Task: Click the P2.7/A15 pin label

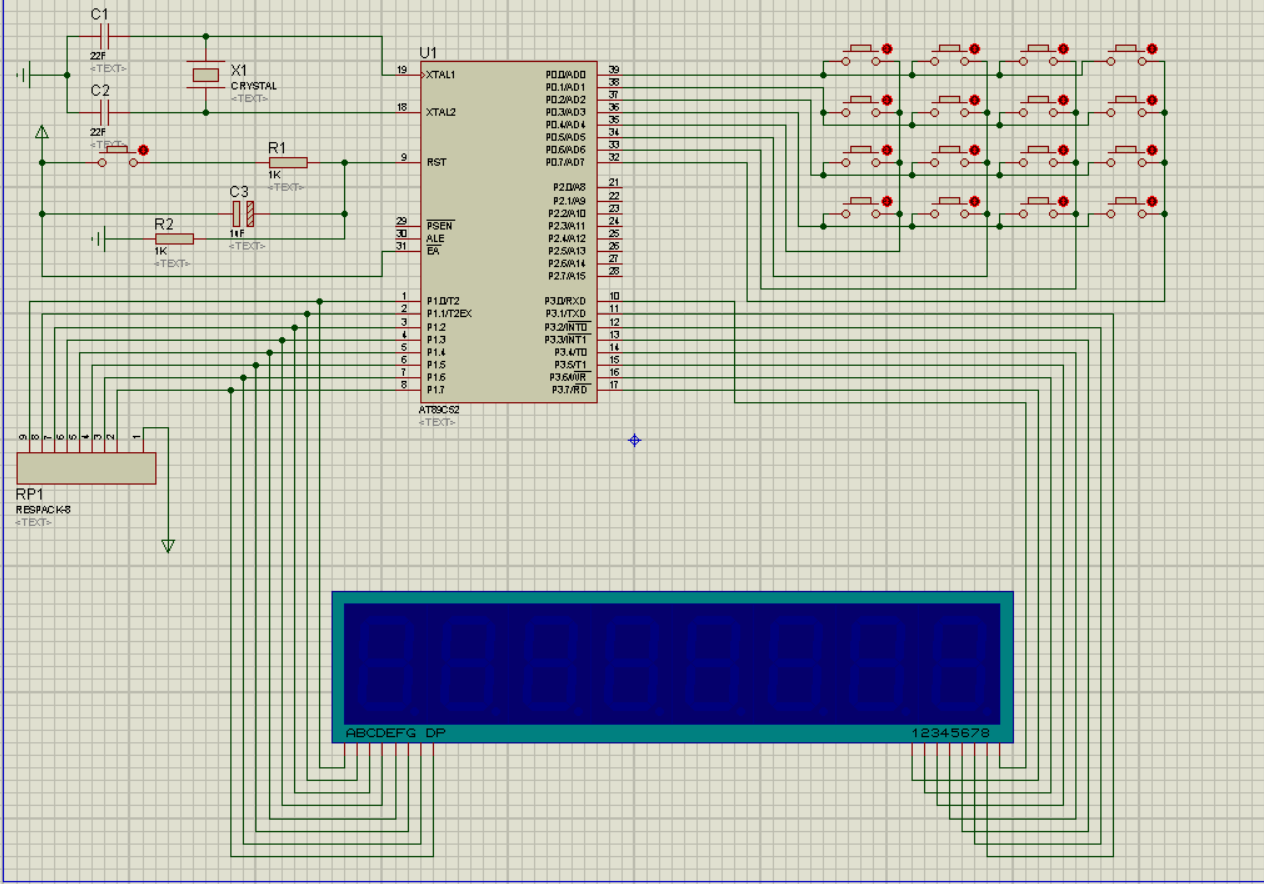Action: coord(566,276)
